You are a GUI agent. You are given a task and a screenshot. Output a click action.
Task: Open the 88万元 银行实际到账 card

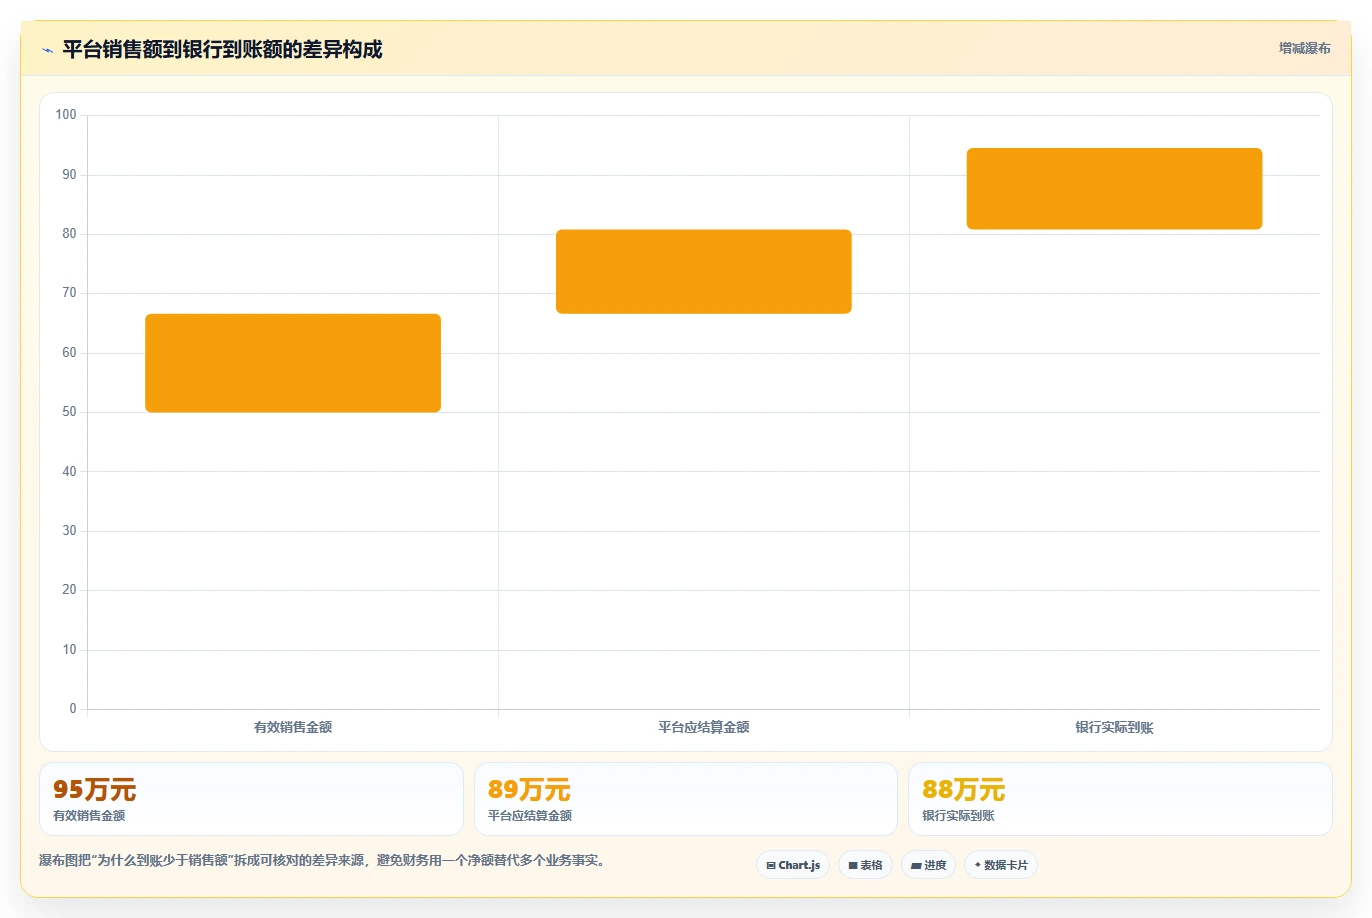[1120, 799]
